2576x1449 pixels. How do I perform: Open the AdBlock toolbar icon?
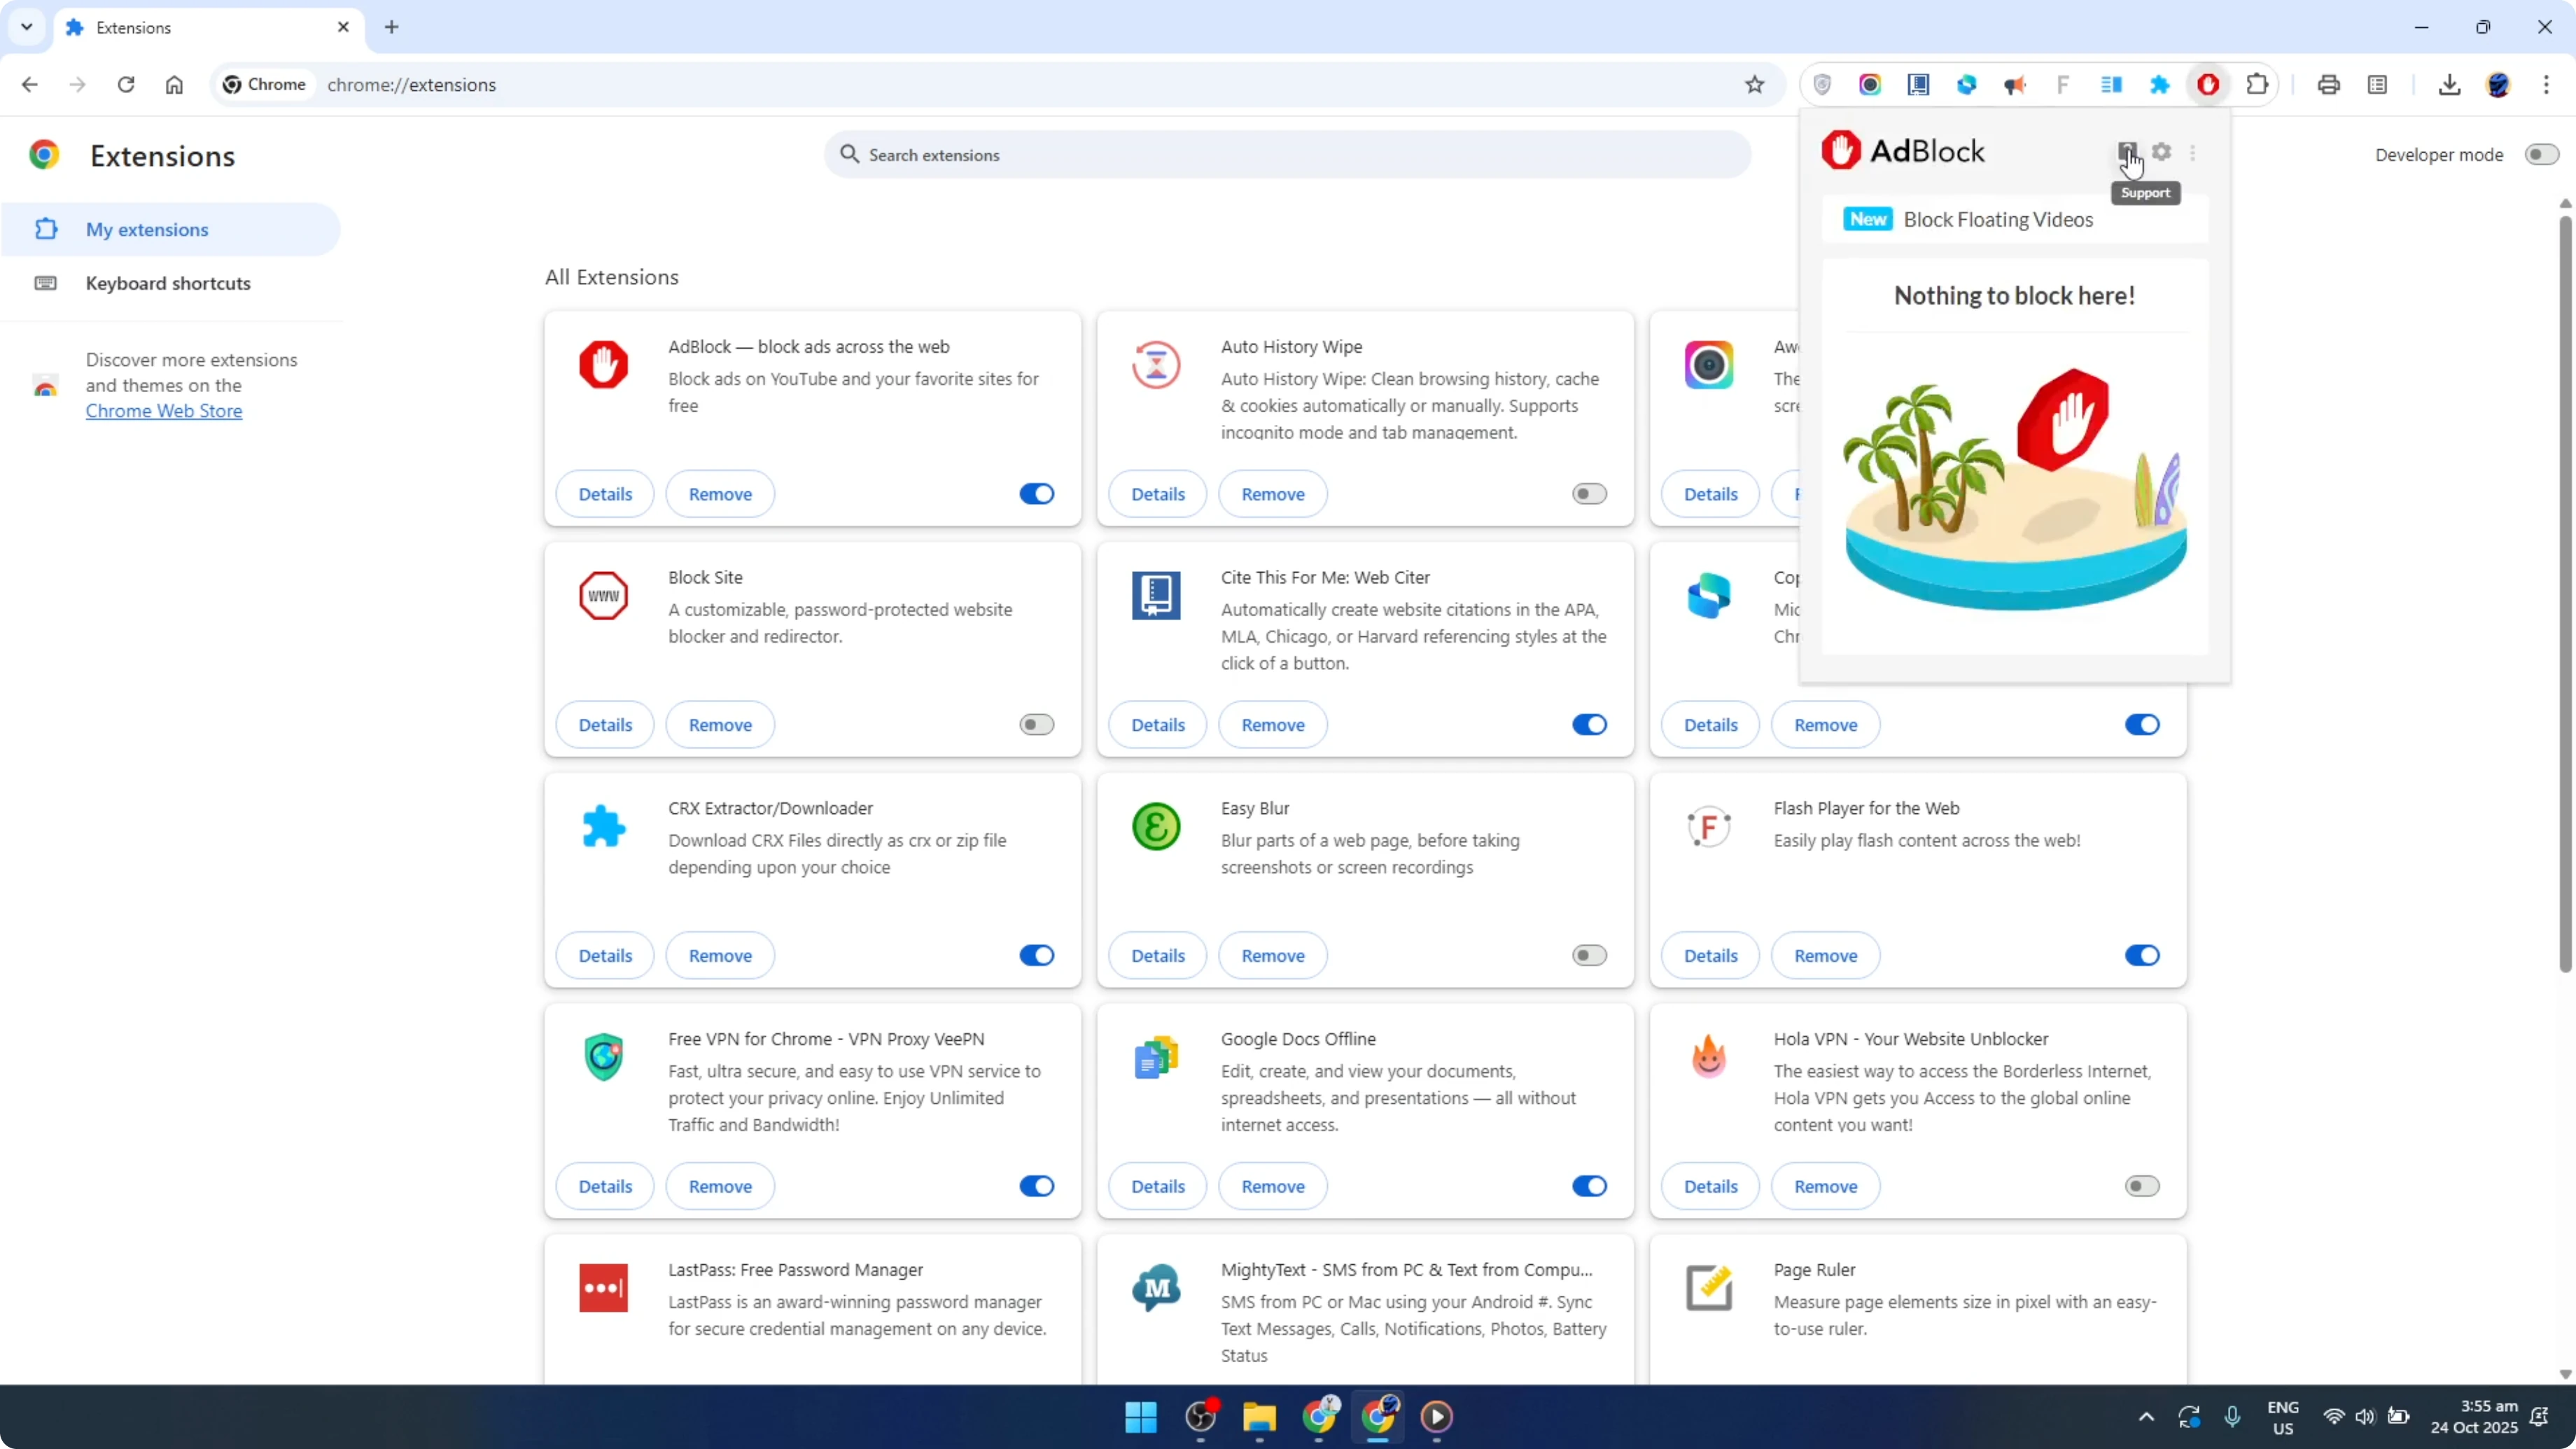2209,84
